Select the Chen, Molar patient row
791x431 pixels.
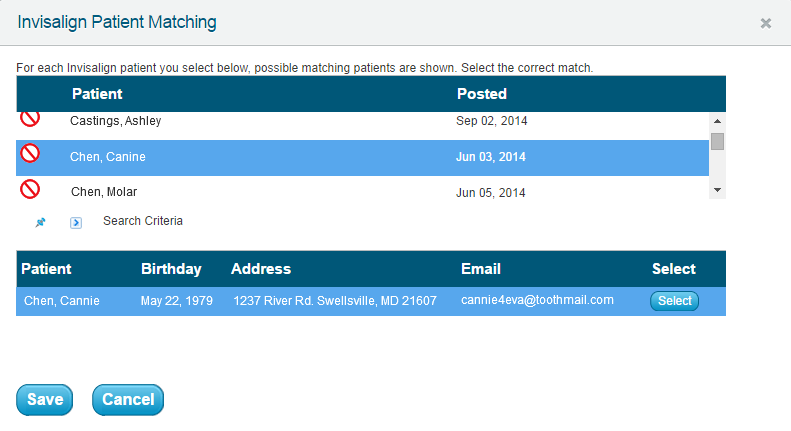tap(362, 190)
